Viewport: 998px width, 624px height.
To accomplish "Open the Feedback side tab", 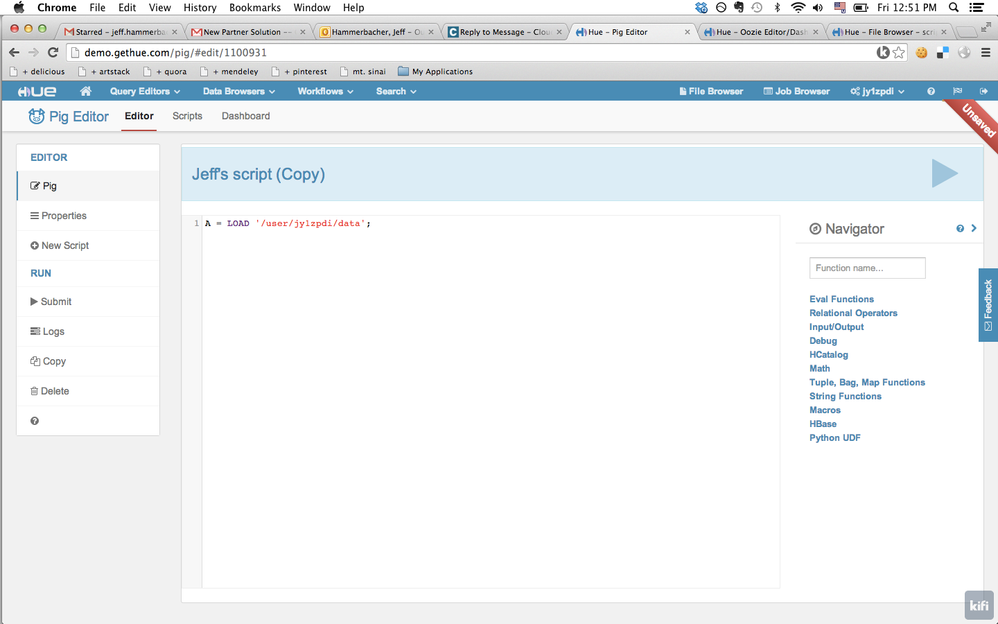I will (988, 305).
